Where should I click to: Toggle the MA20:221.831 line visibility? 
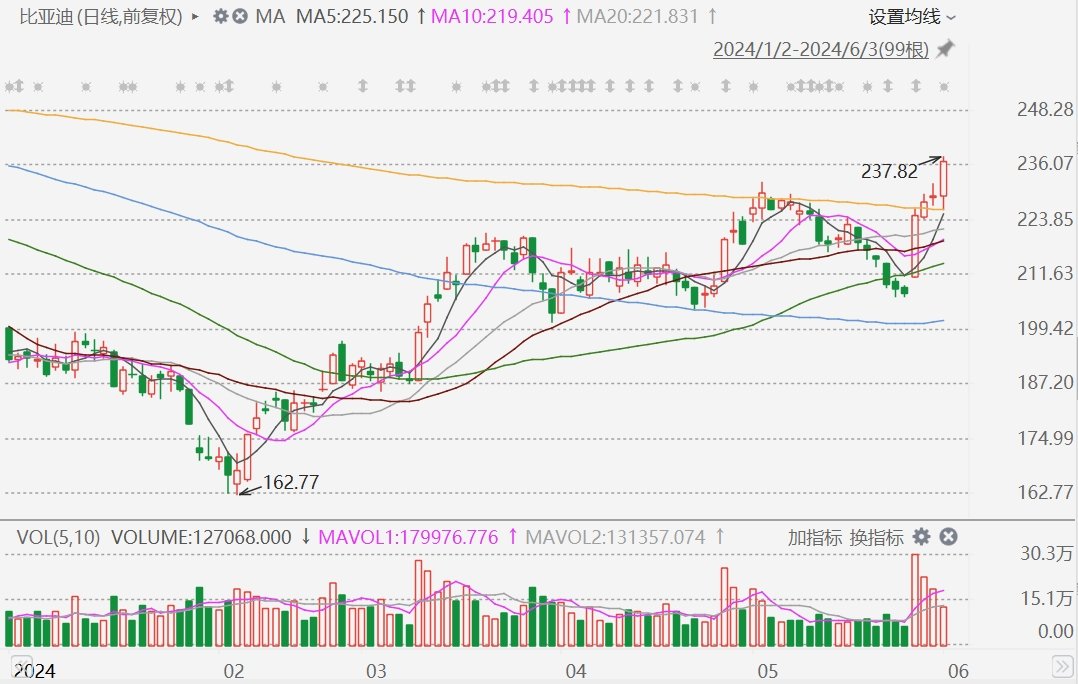pyautogui.click(x=637, y=16)
